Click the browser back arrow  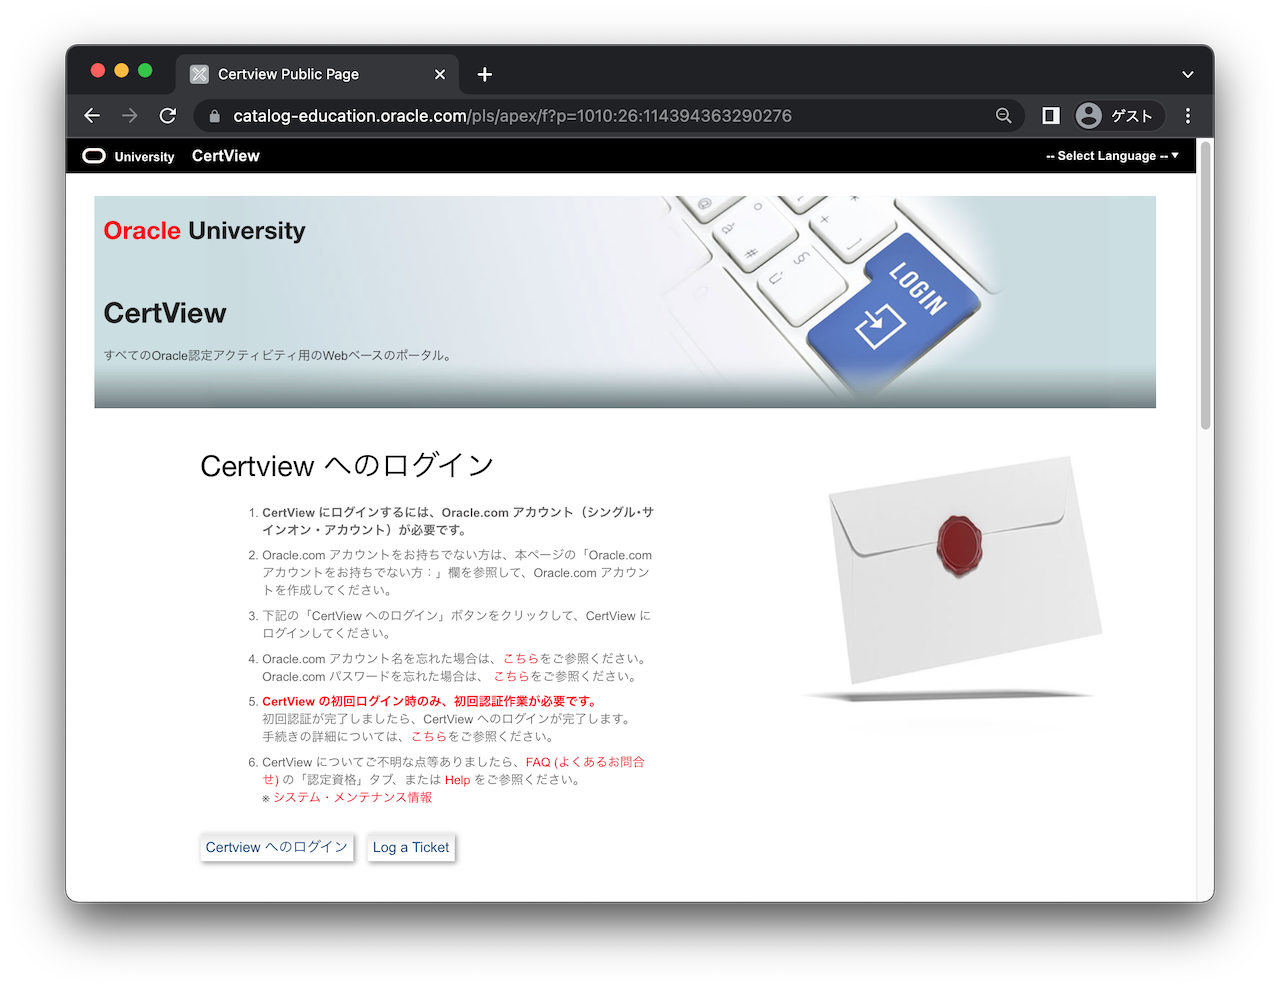[x=91, y=115]
